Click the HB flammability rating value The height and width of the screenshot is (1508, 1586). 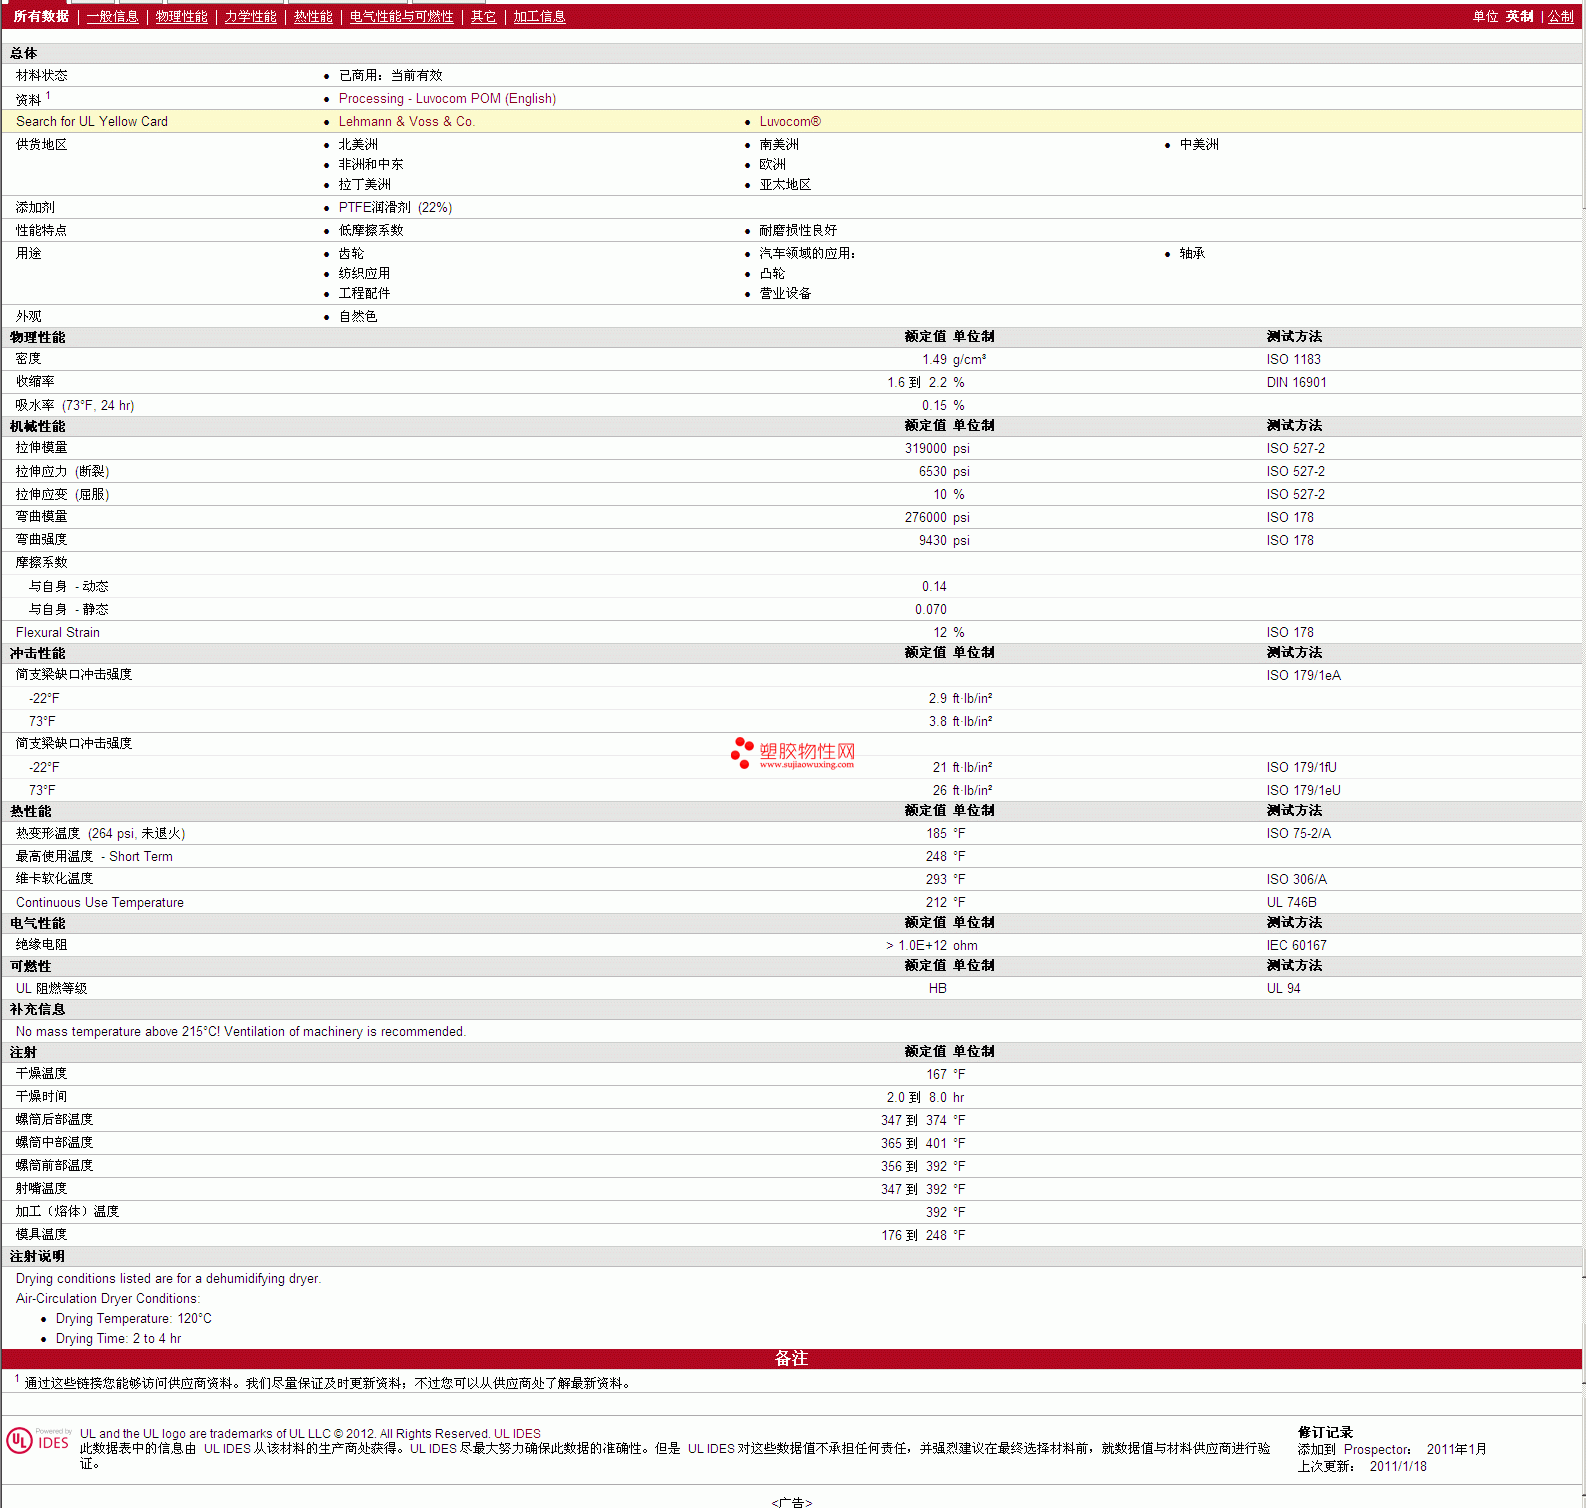[x=937, y=988]
